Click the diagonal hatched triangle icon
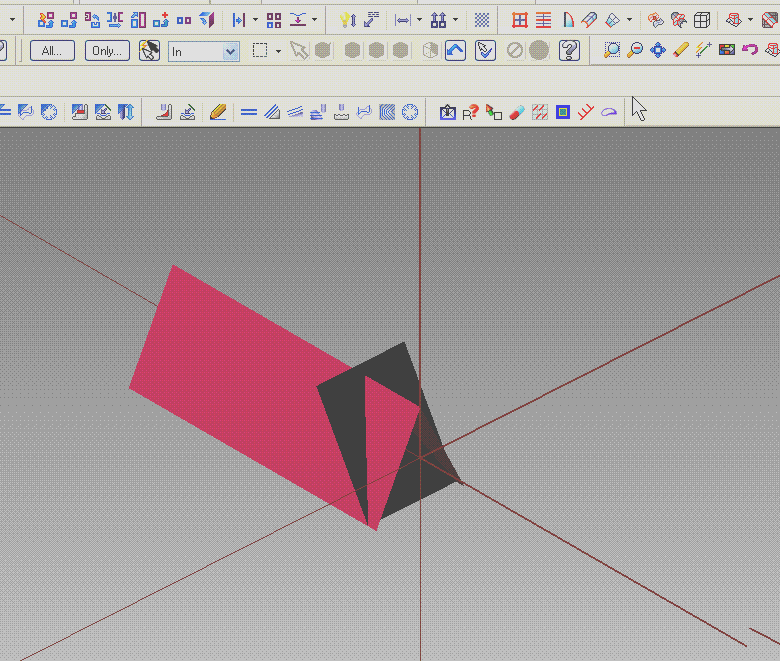Screen dimensions: 780x661 point(272,112)
